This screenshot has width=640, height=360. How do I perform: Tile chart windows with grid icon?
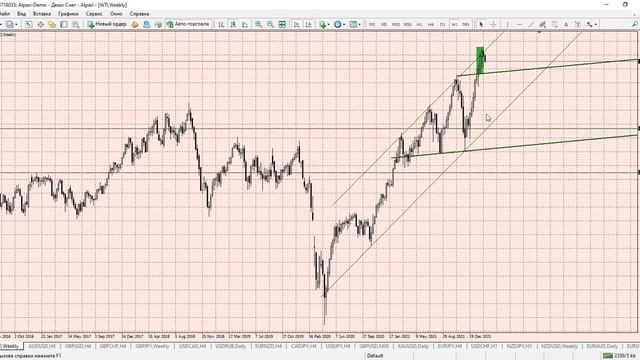282,24
